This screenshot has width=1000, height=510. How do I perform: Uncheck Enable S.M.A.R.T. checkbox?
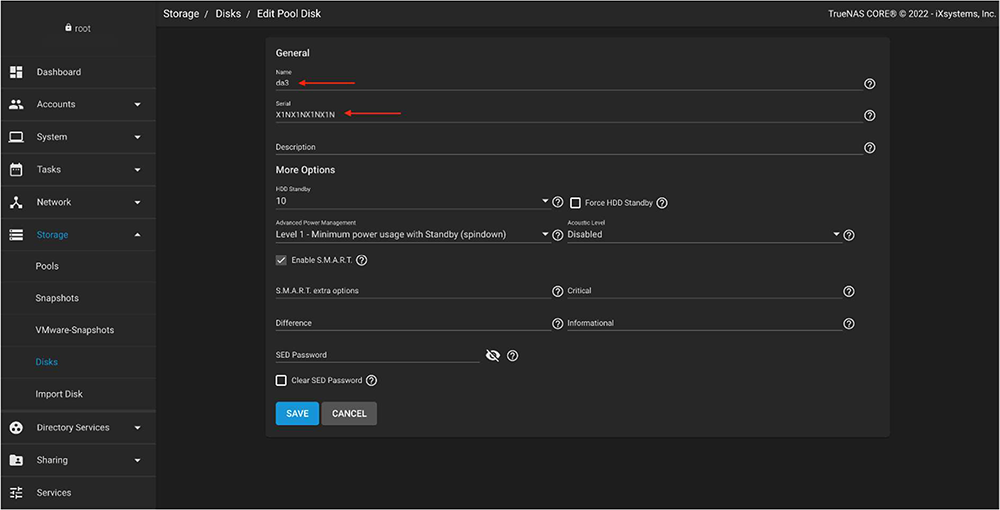pyautogui.click(x=281, y=260)
